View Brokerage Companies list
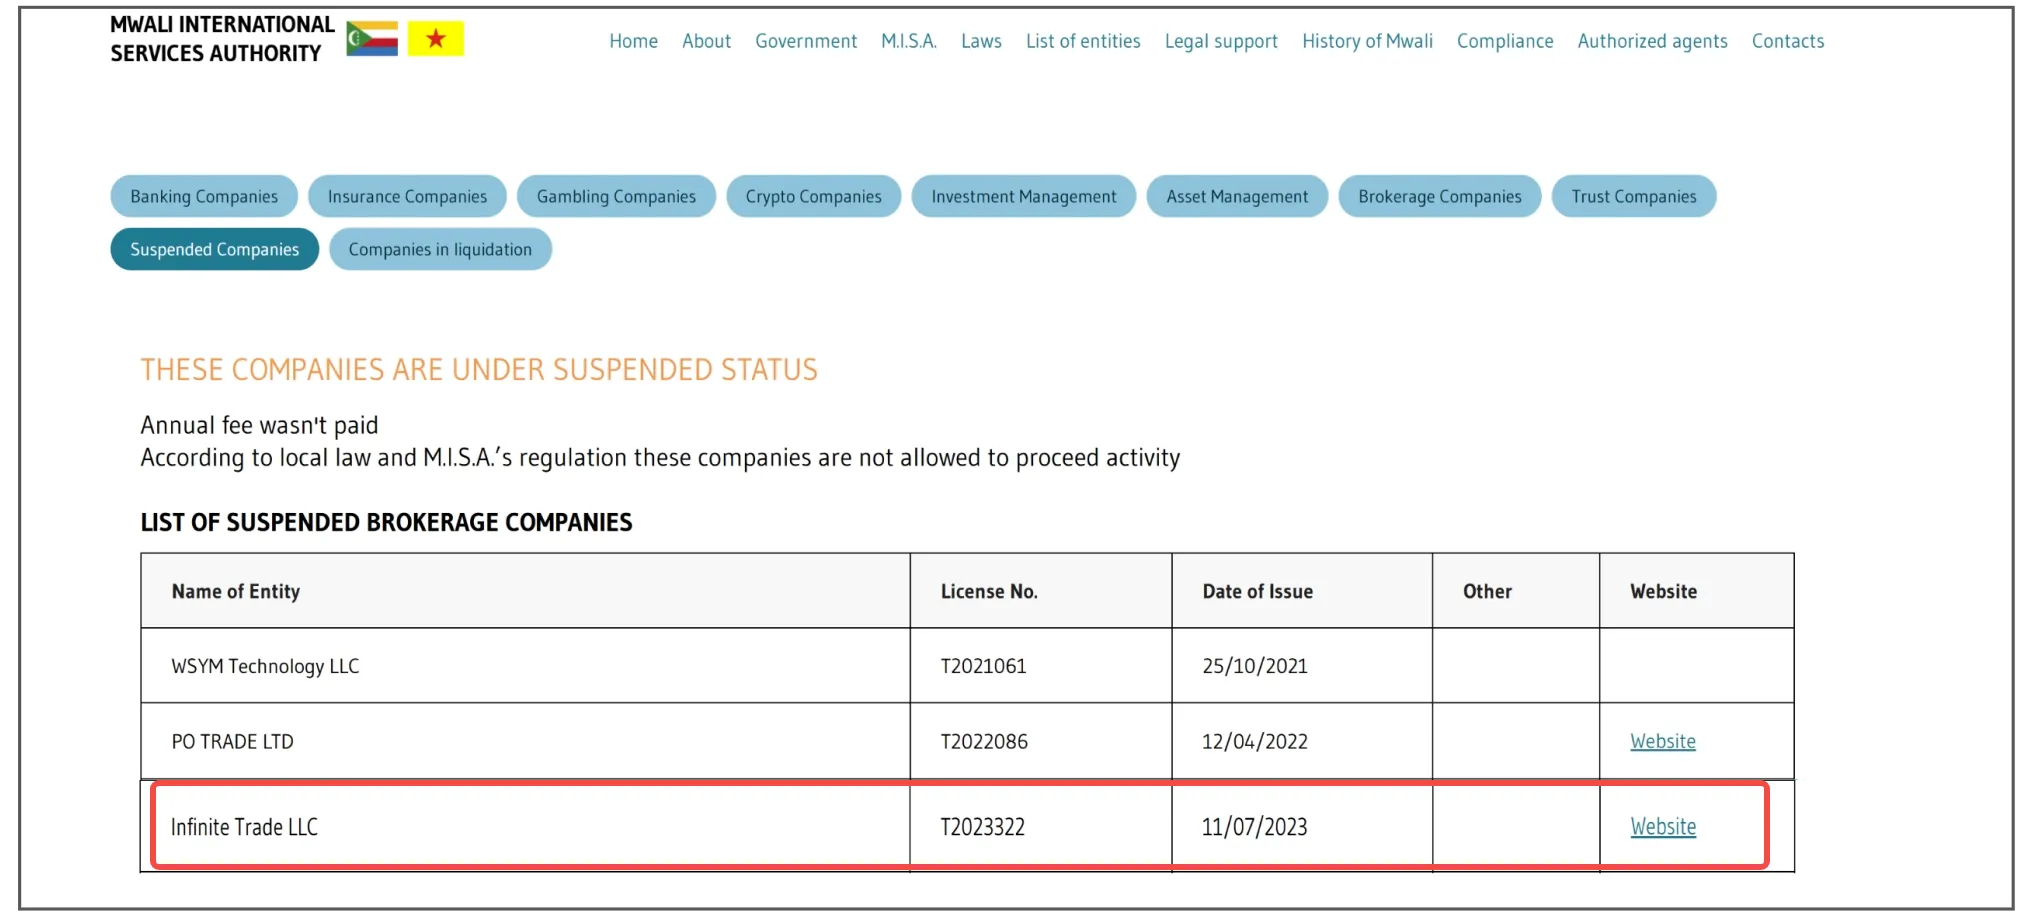The width and height of the screenshot is (2024, 917). 1440,196
